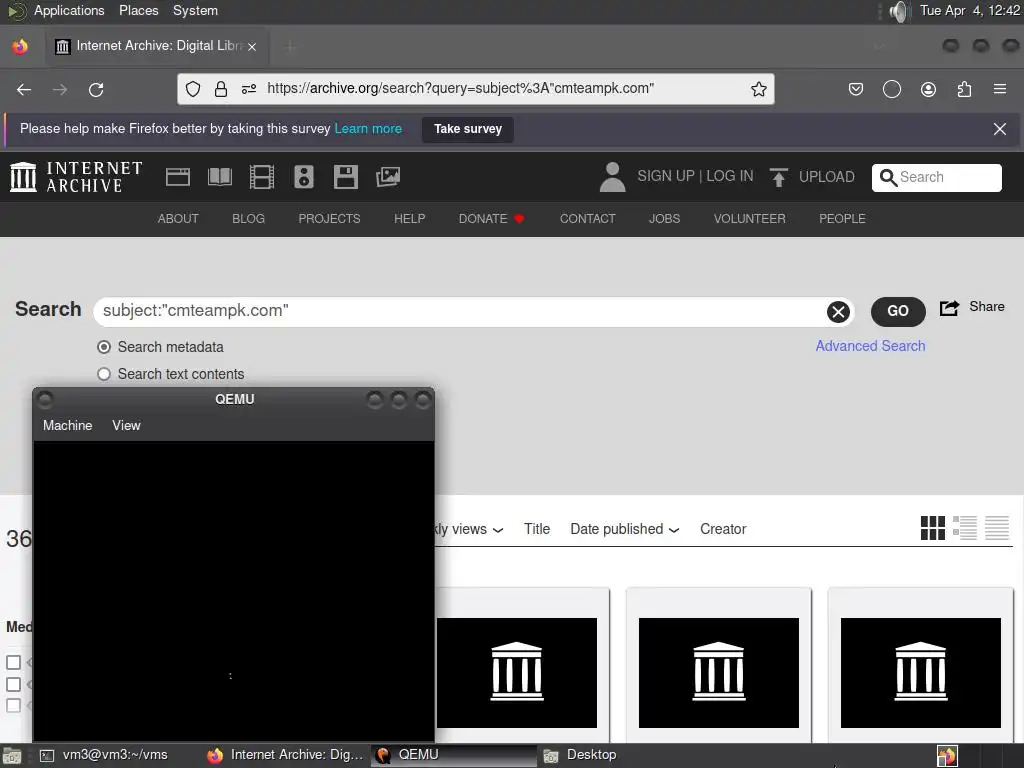Open the JOBS nav link
Viewport: 1024px width, 768px height.
click(x=664, y=219)
